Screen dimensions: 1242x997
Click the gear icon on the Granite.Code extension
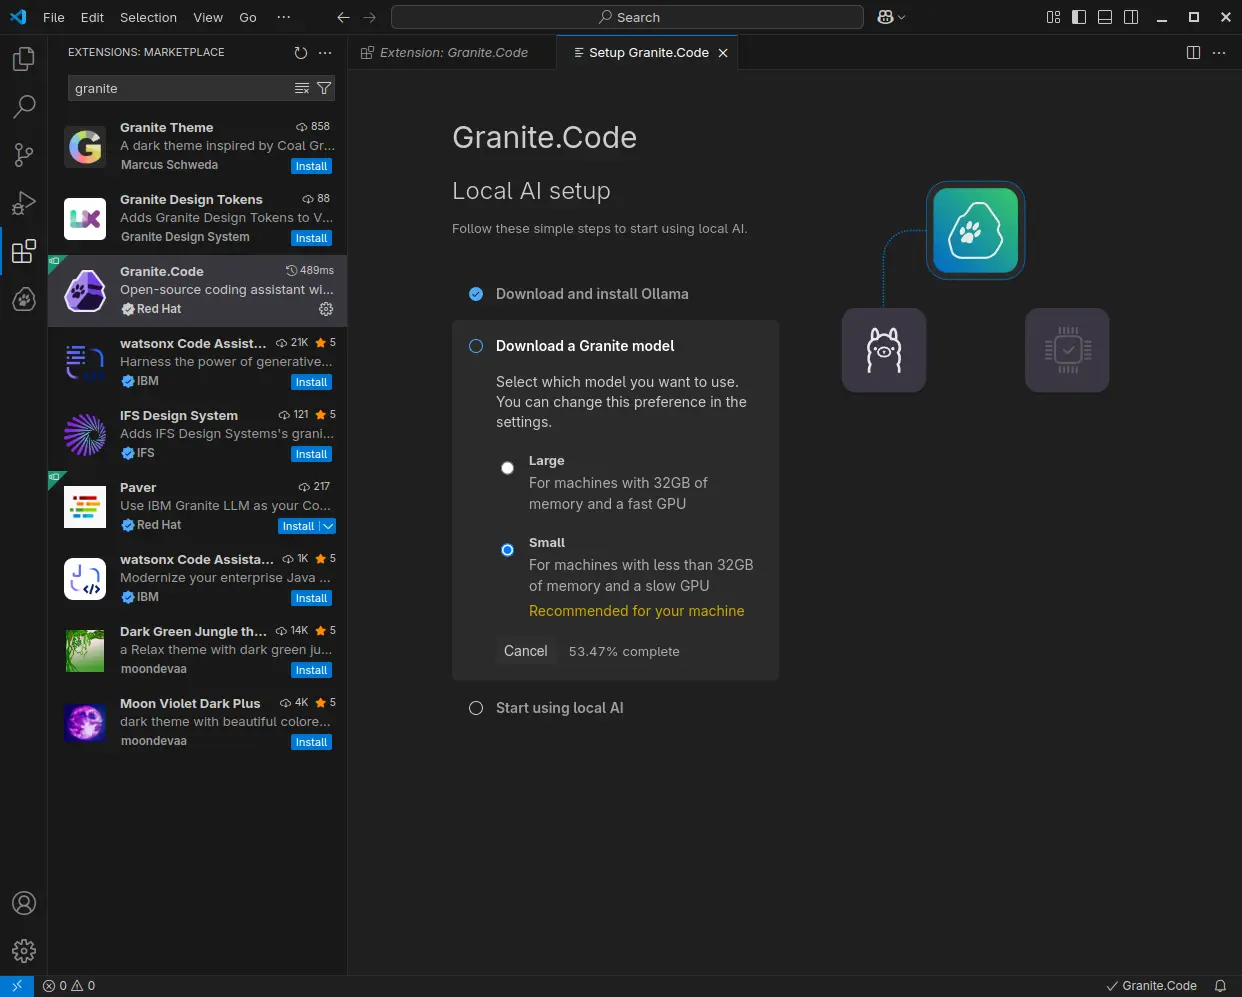(326, 309)
